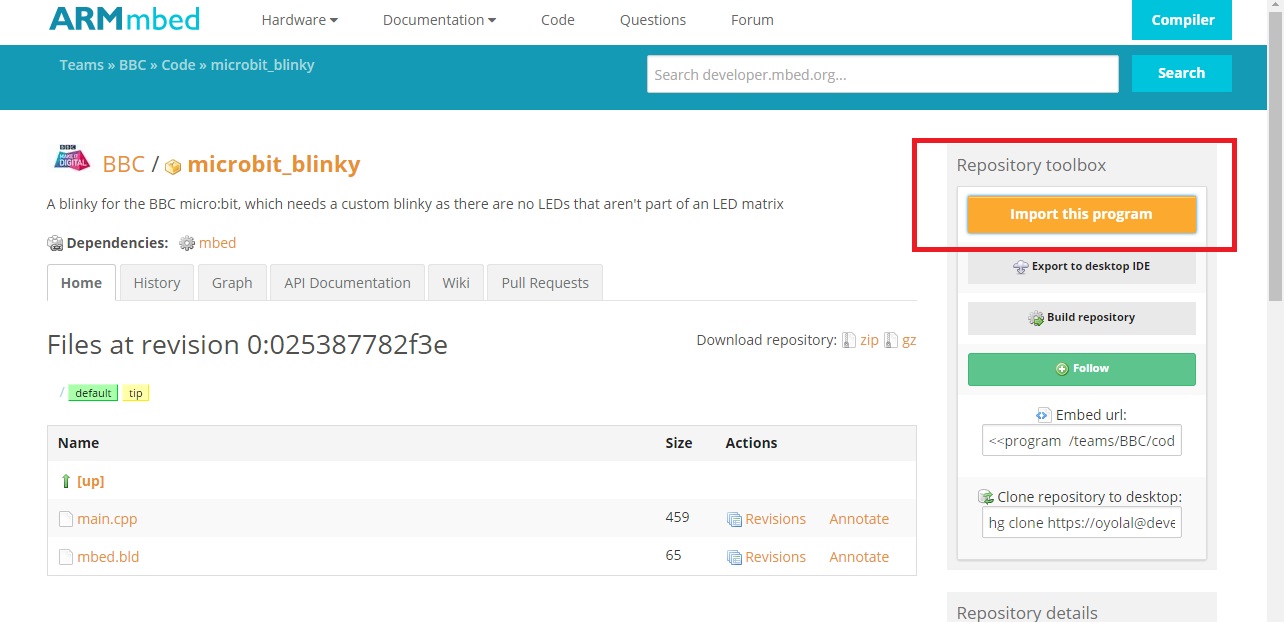Open the mbed dependency link

pos(217,243)
